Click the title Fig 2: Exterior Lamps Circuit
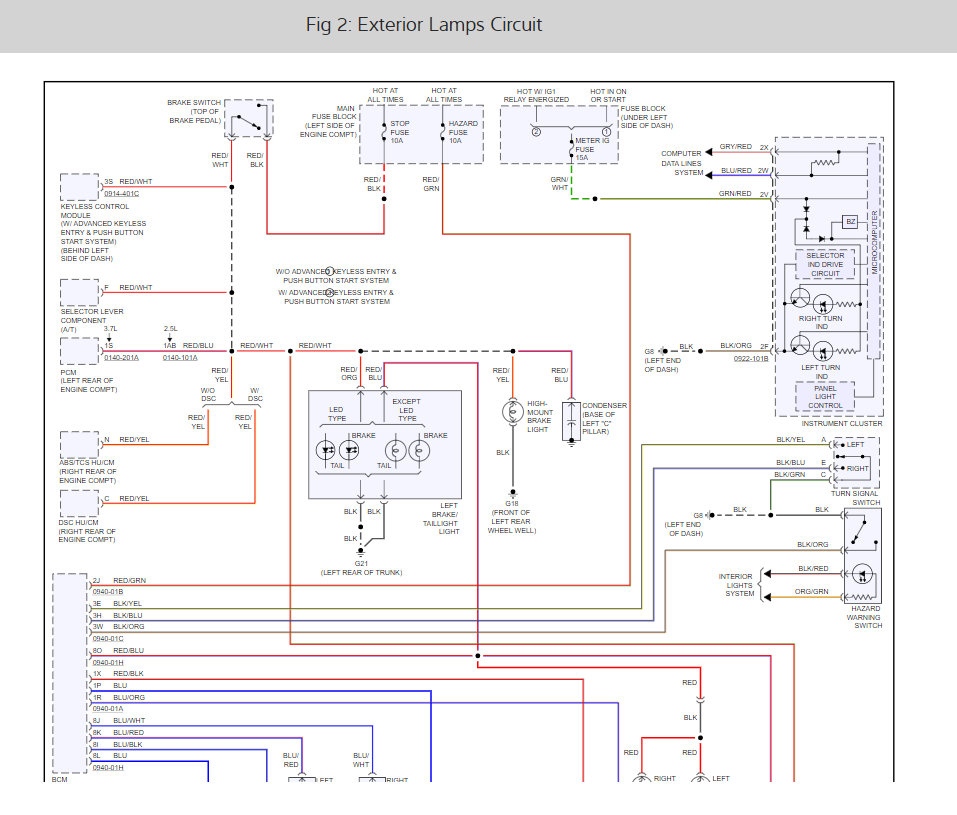Viewport: 957px width, 815px height. pos(424,25)
